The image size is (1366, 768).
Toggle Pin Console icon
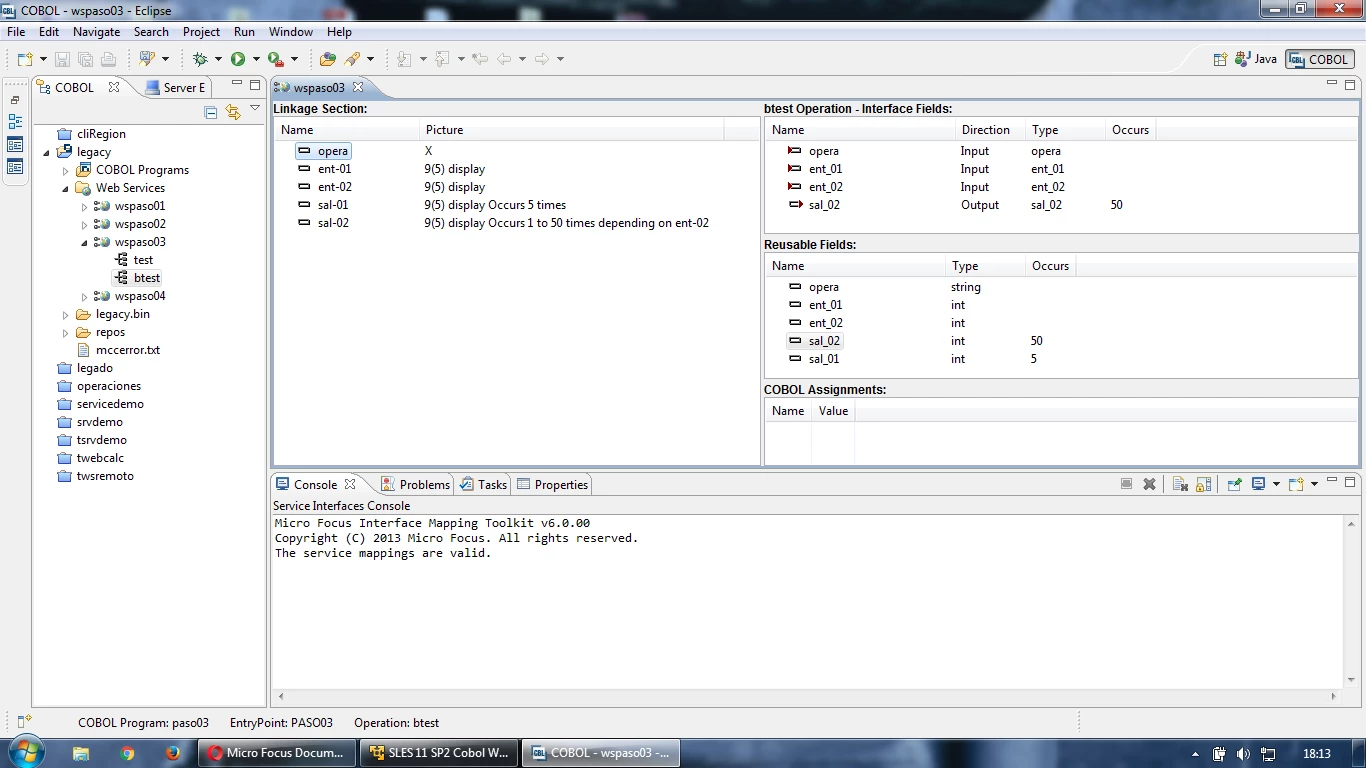point(1234,484)
